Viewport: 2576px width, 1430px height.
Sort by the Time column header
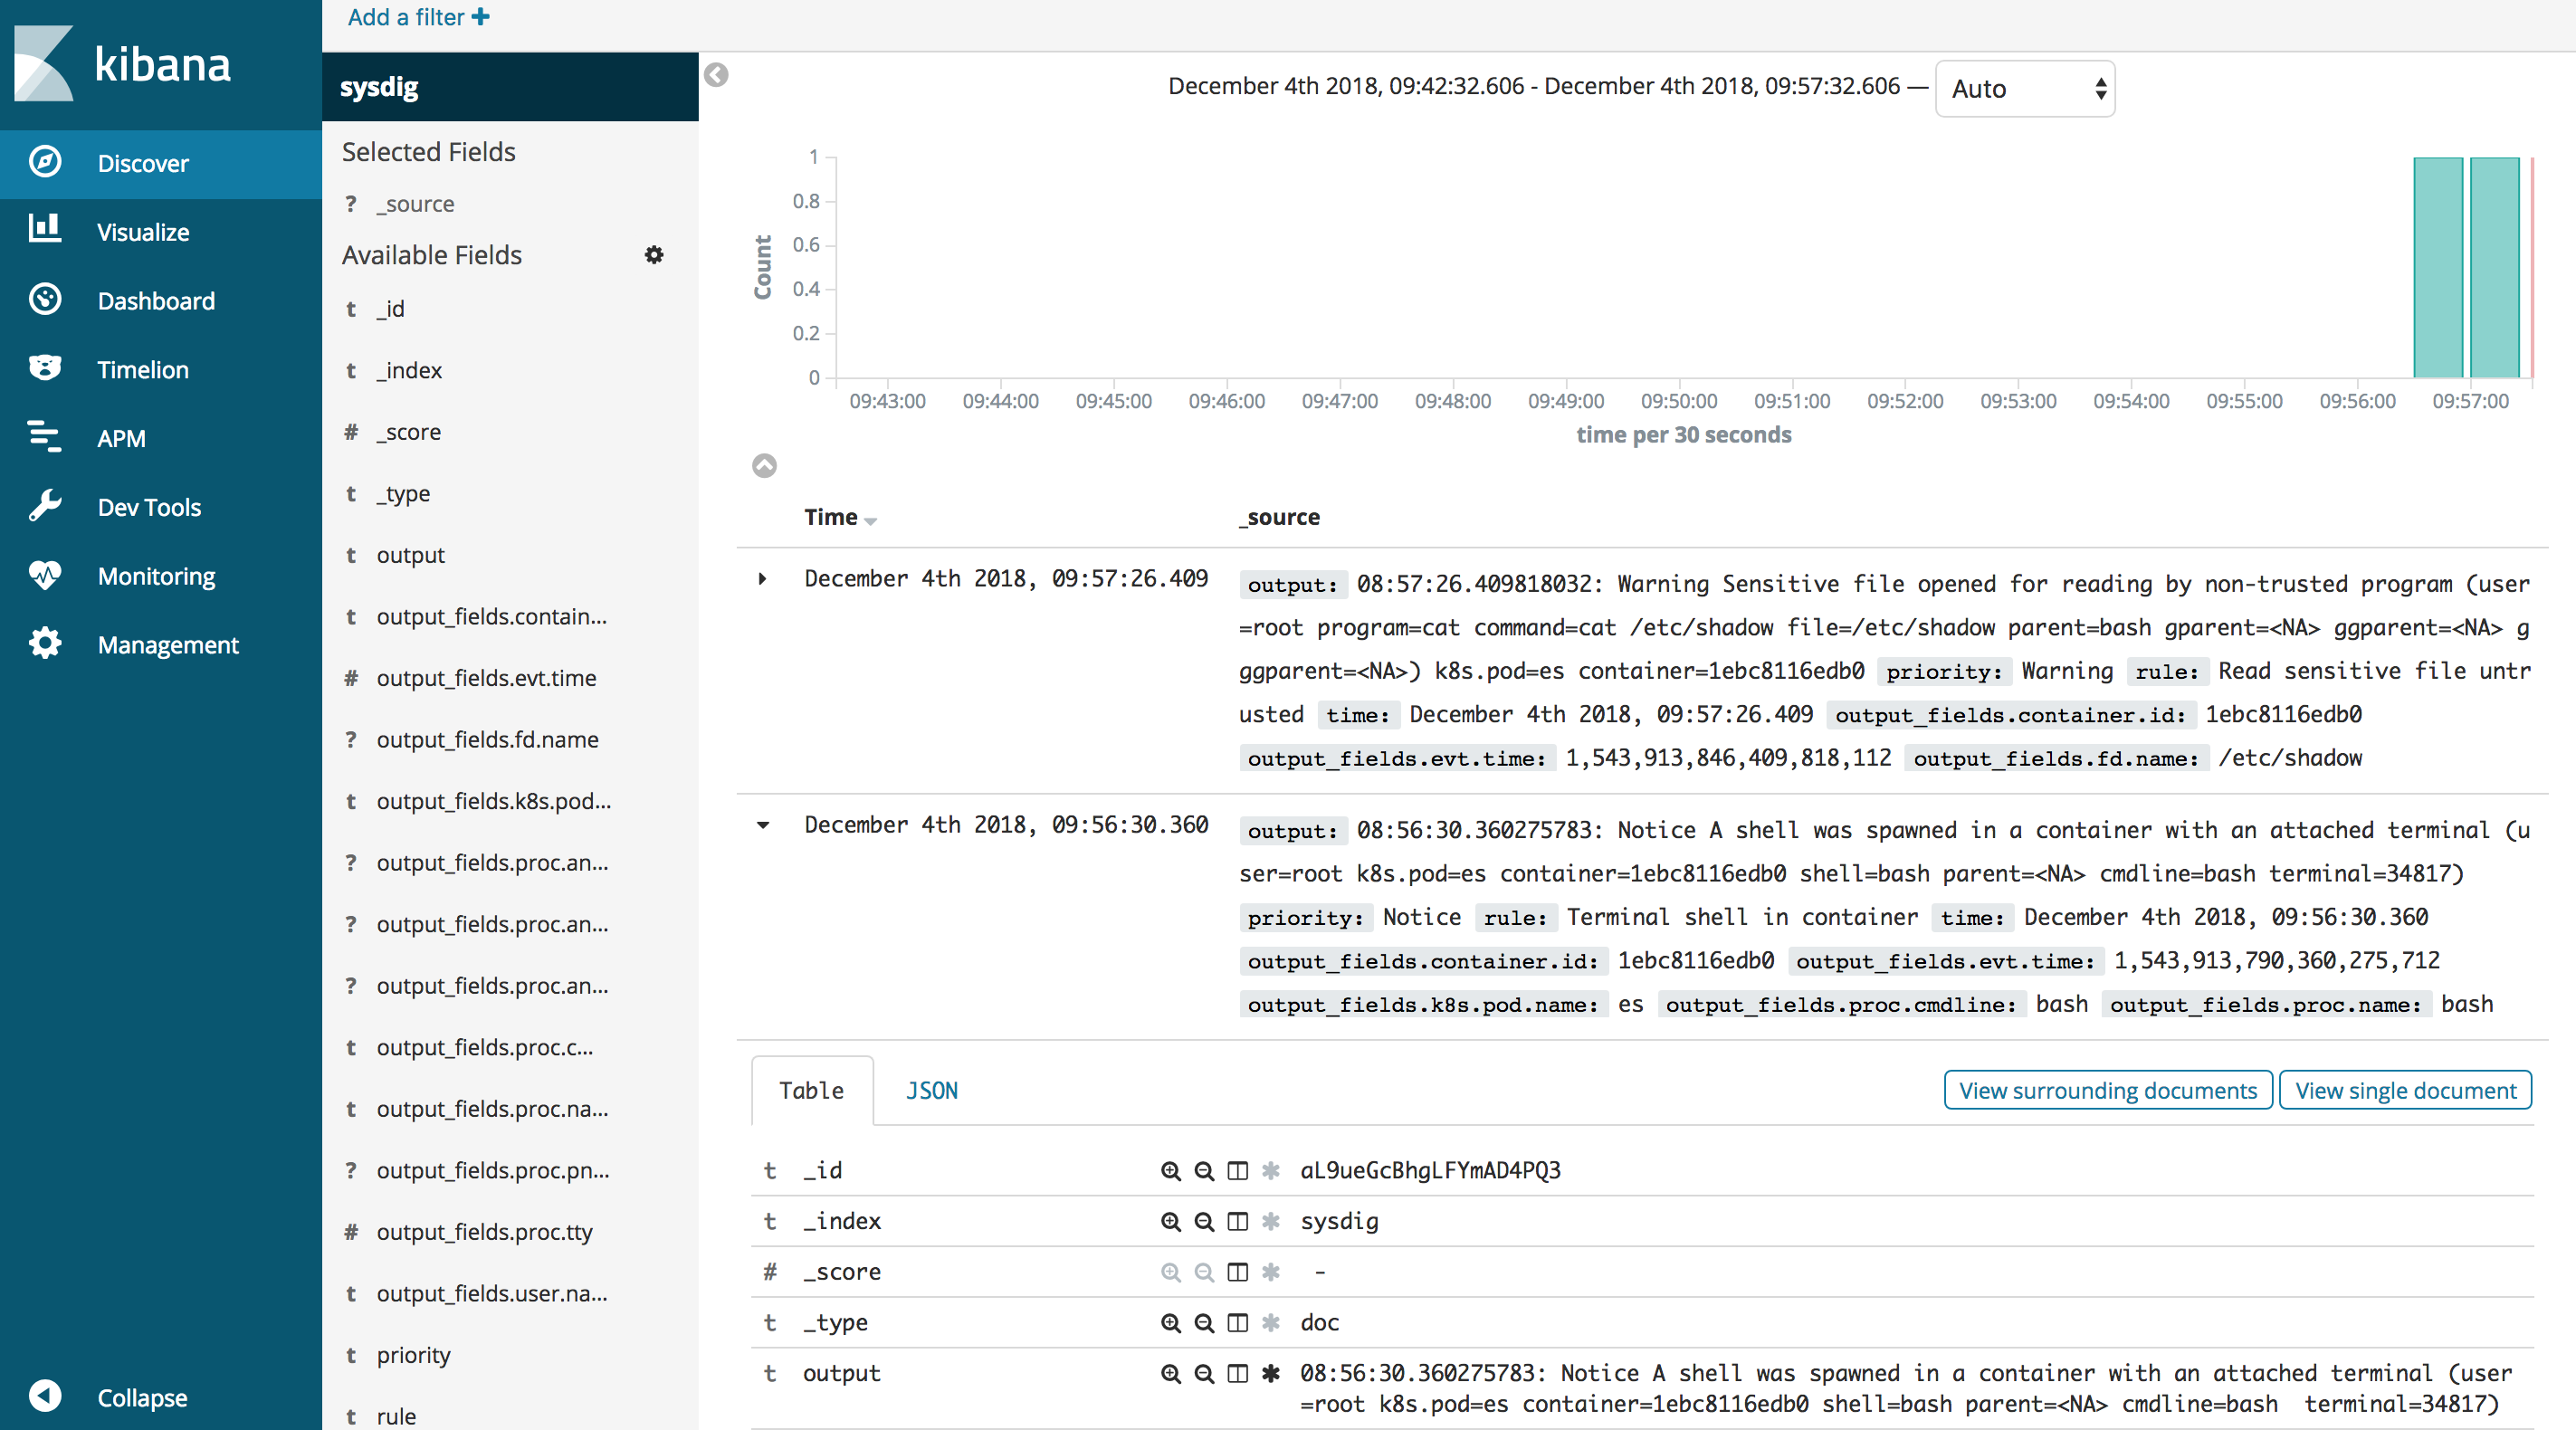[x=839, y=517]
